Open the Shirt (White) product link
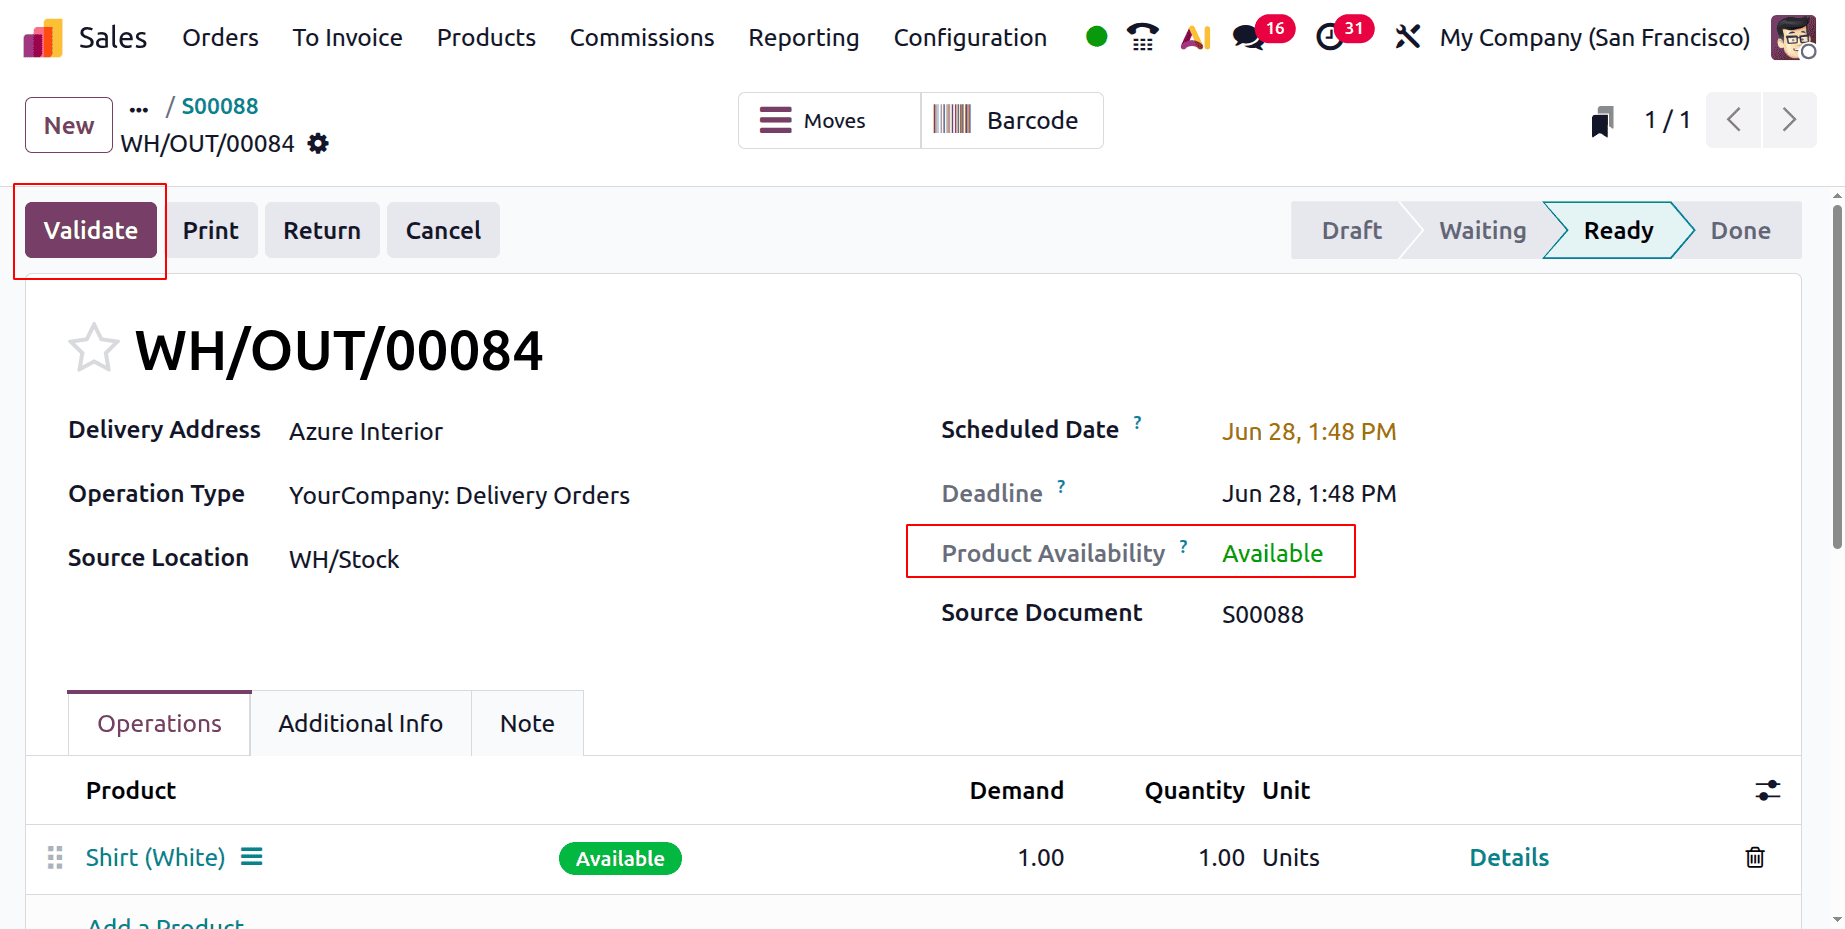The height and width of the screenshot is (929, 1845). 155,857
